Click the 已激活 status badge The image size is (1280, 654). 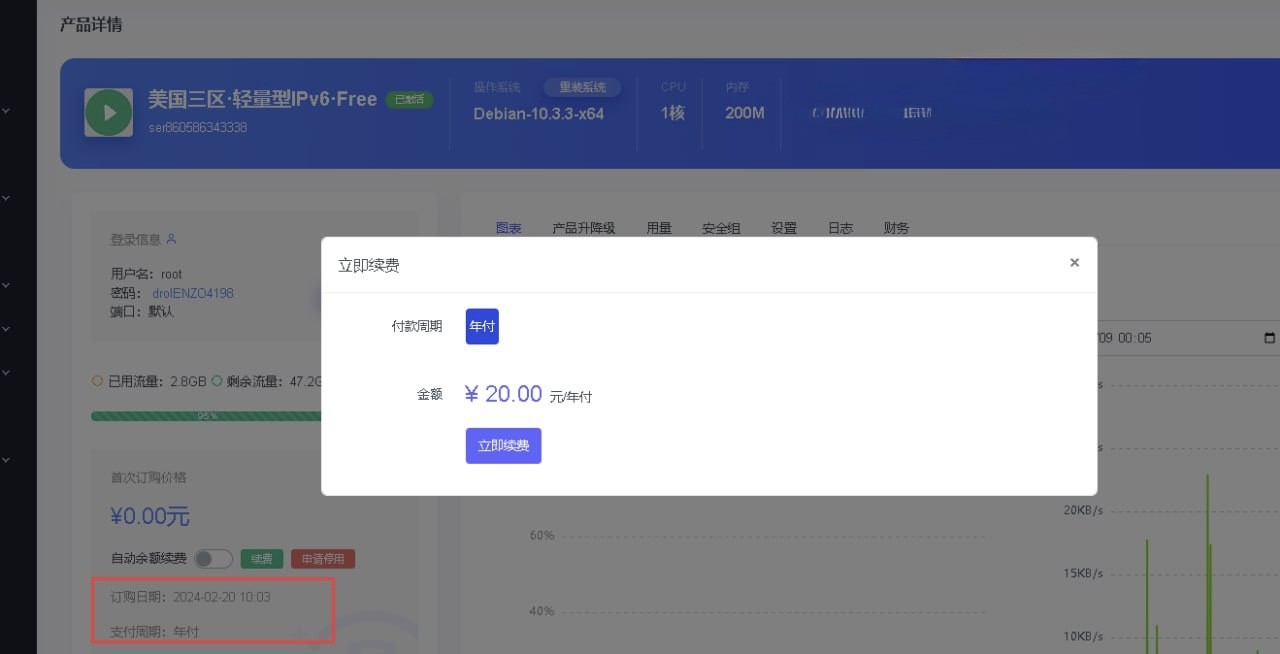tap(409, 100)
